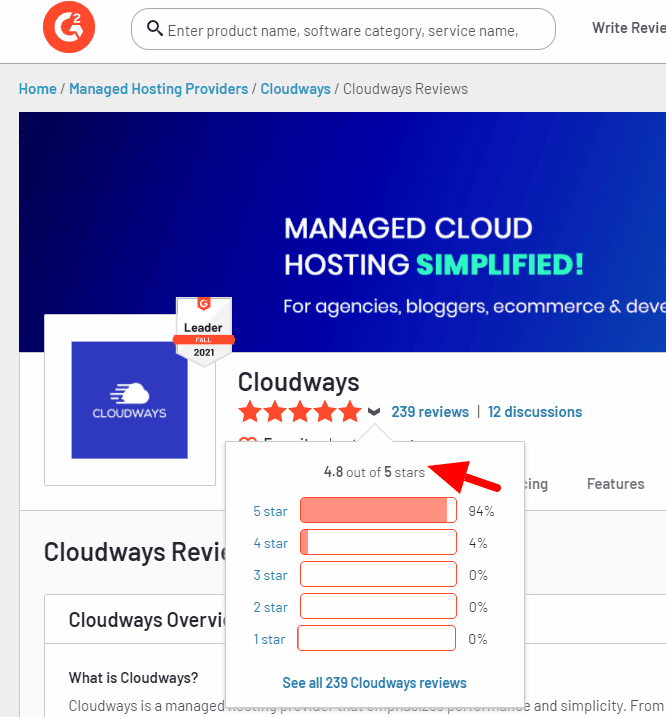Open See all 239 Cloudways reviews
Screen dimensions: 666x717
pyautogui.click(x=374, y=683)
